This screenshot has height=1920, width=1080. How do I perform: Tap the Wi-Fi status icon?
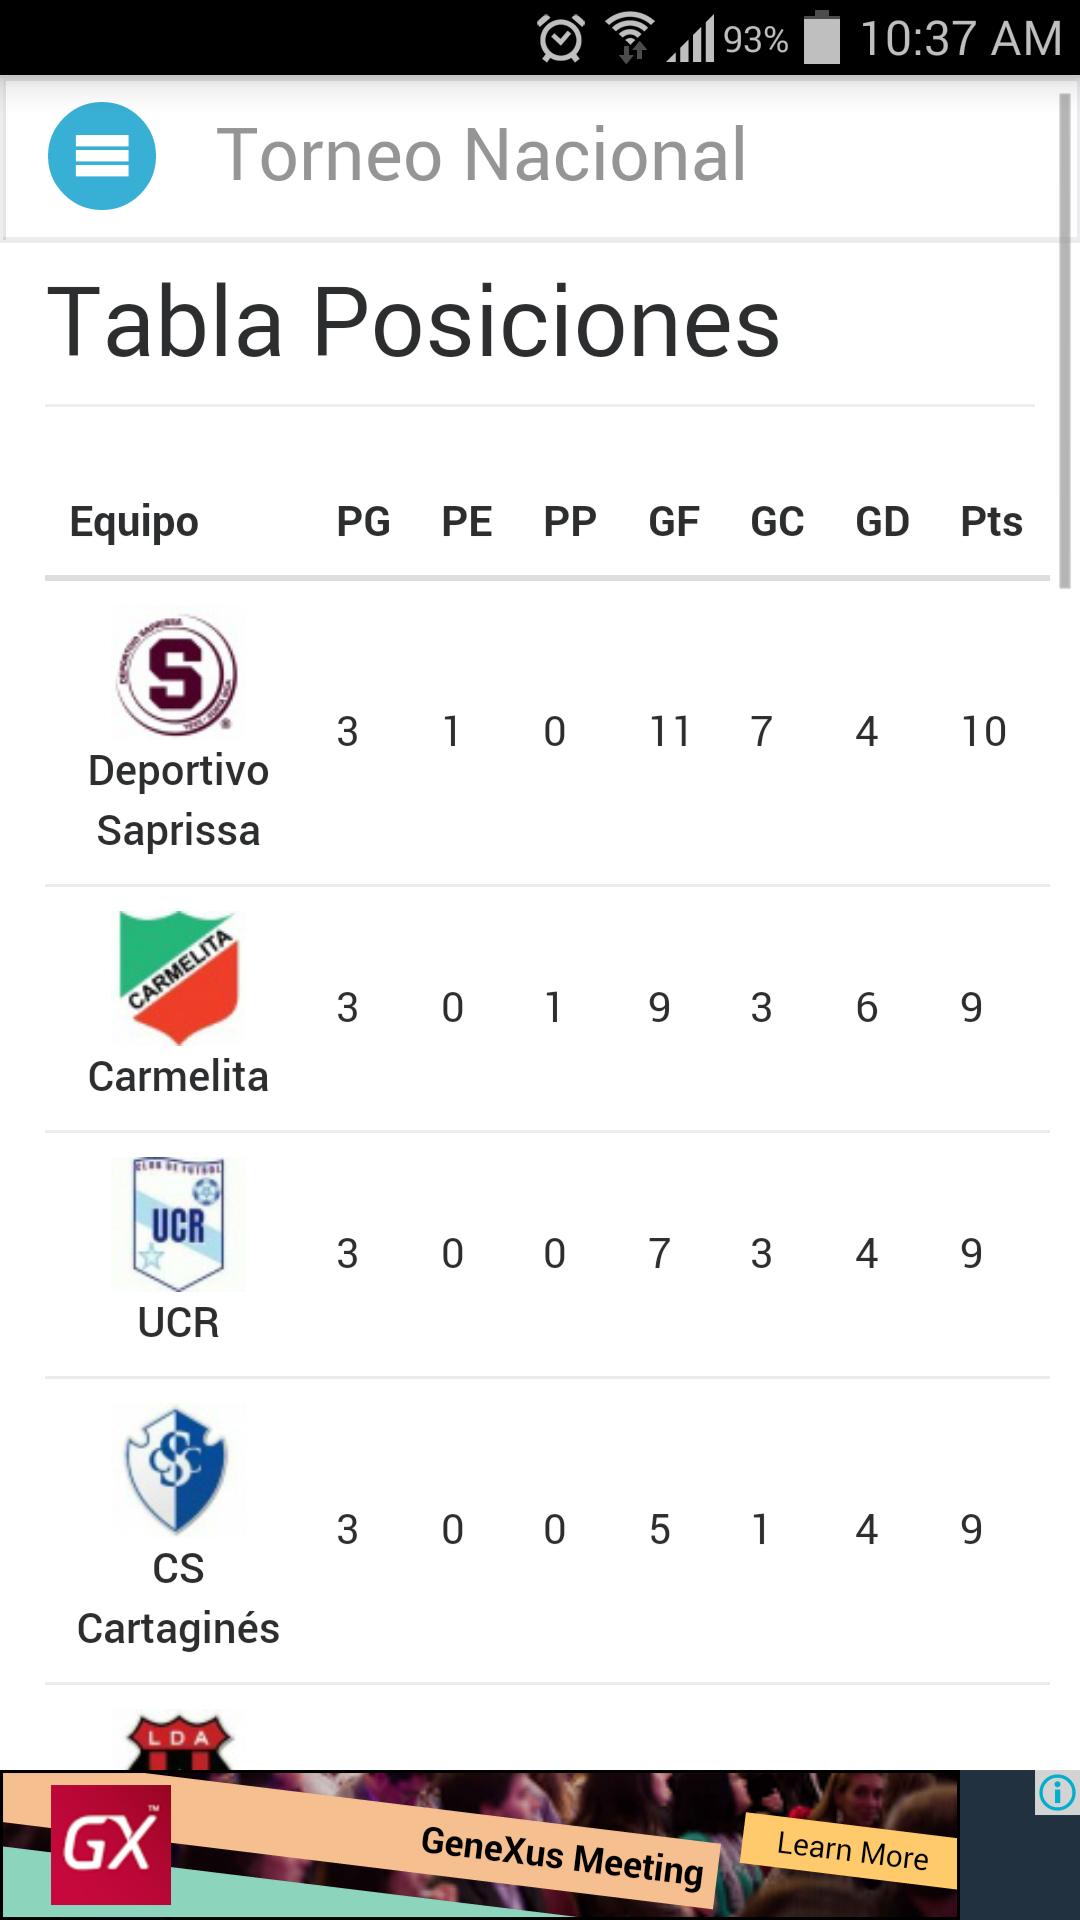[630, 38]
